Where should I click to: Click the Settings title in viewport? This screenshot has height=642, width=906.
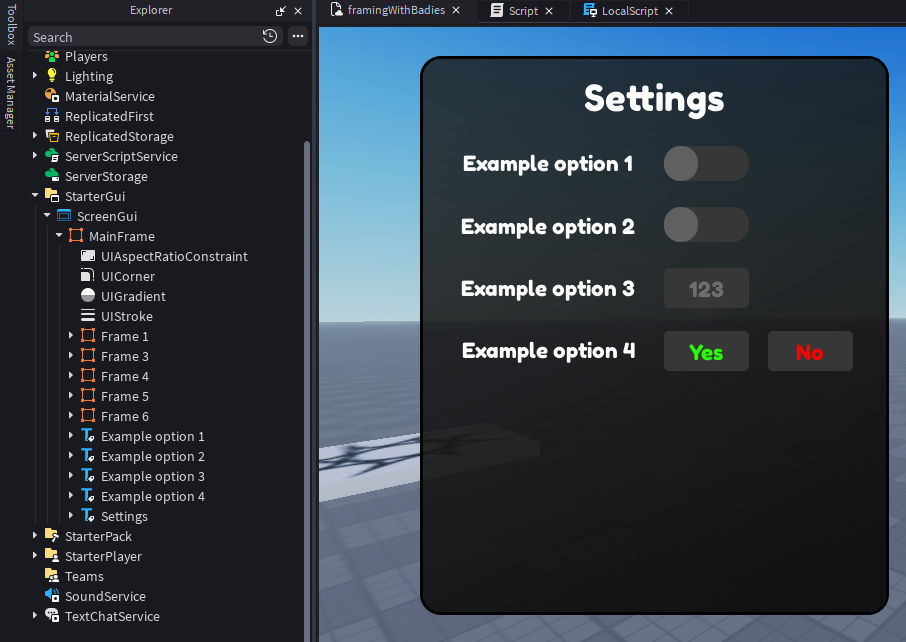tap(654, 99)
